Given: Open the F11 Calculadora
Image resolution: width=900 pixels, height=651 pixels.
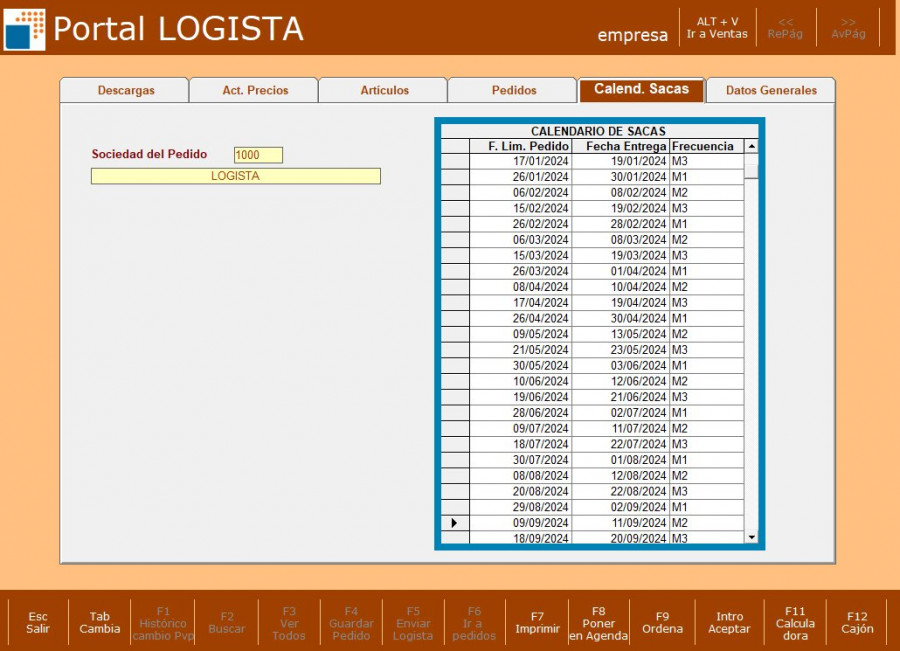Looking at the screenshot, I should tap(795, 623).
